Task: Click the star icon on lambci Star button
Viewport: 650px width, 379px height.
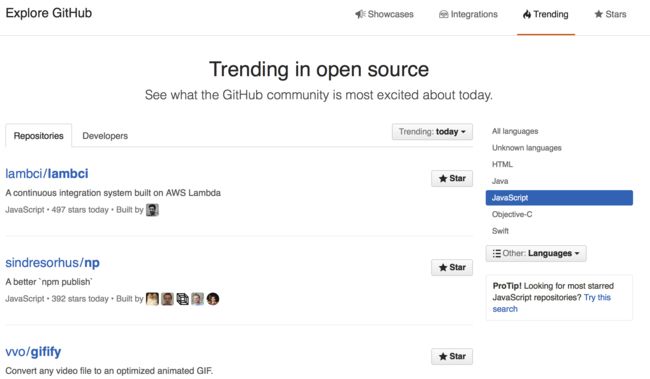Action: 443,178
